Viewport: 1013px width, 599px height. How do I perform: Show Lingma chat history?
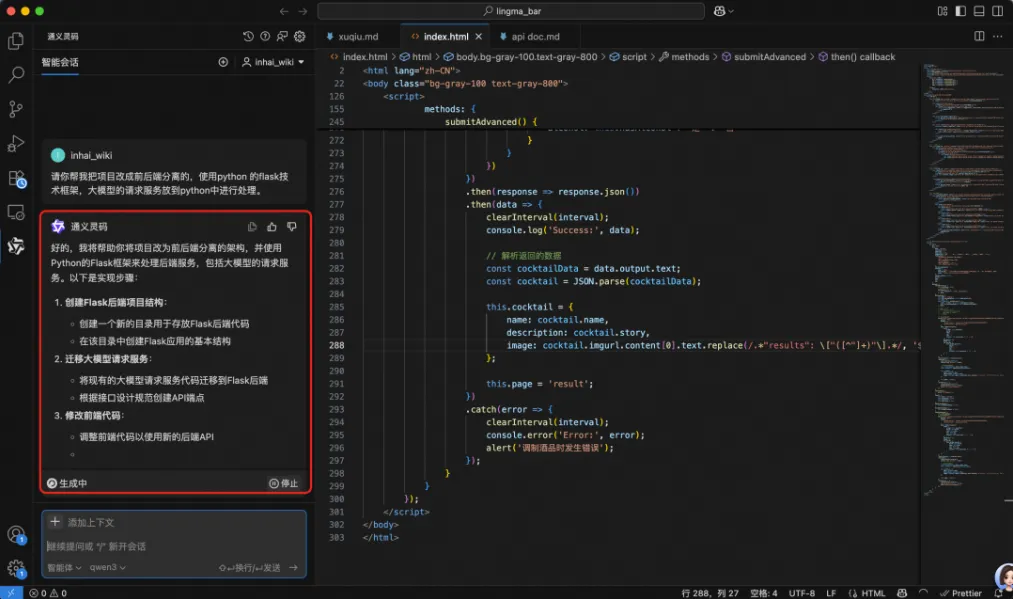(248, 36)
